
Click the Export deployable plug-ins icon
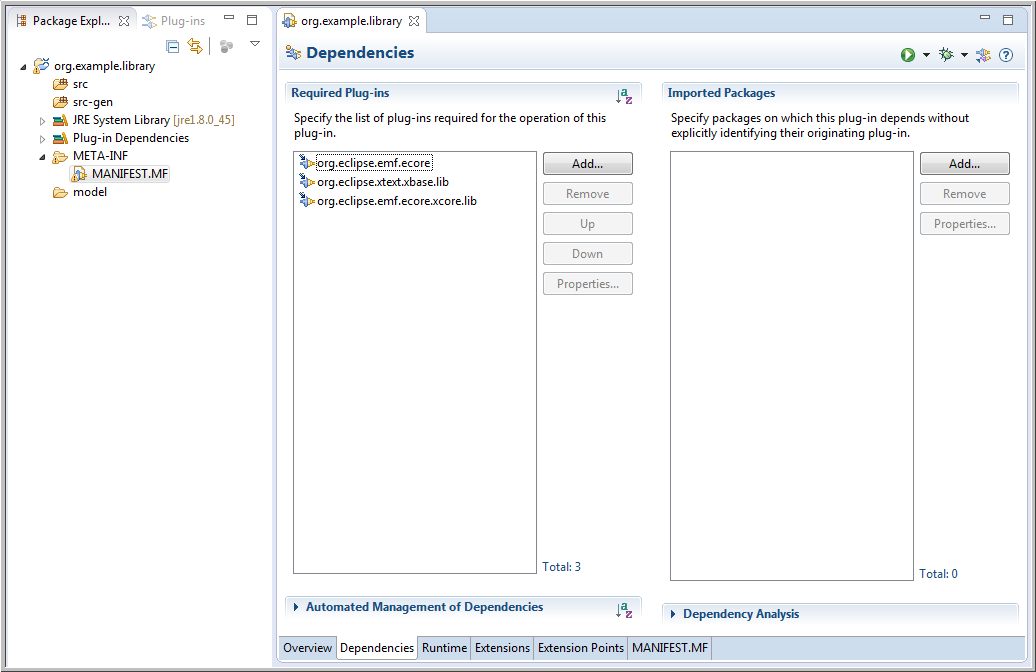point(984,55)
